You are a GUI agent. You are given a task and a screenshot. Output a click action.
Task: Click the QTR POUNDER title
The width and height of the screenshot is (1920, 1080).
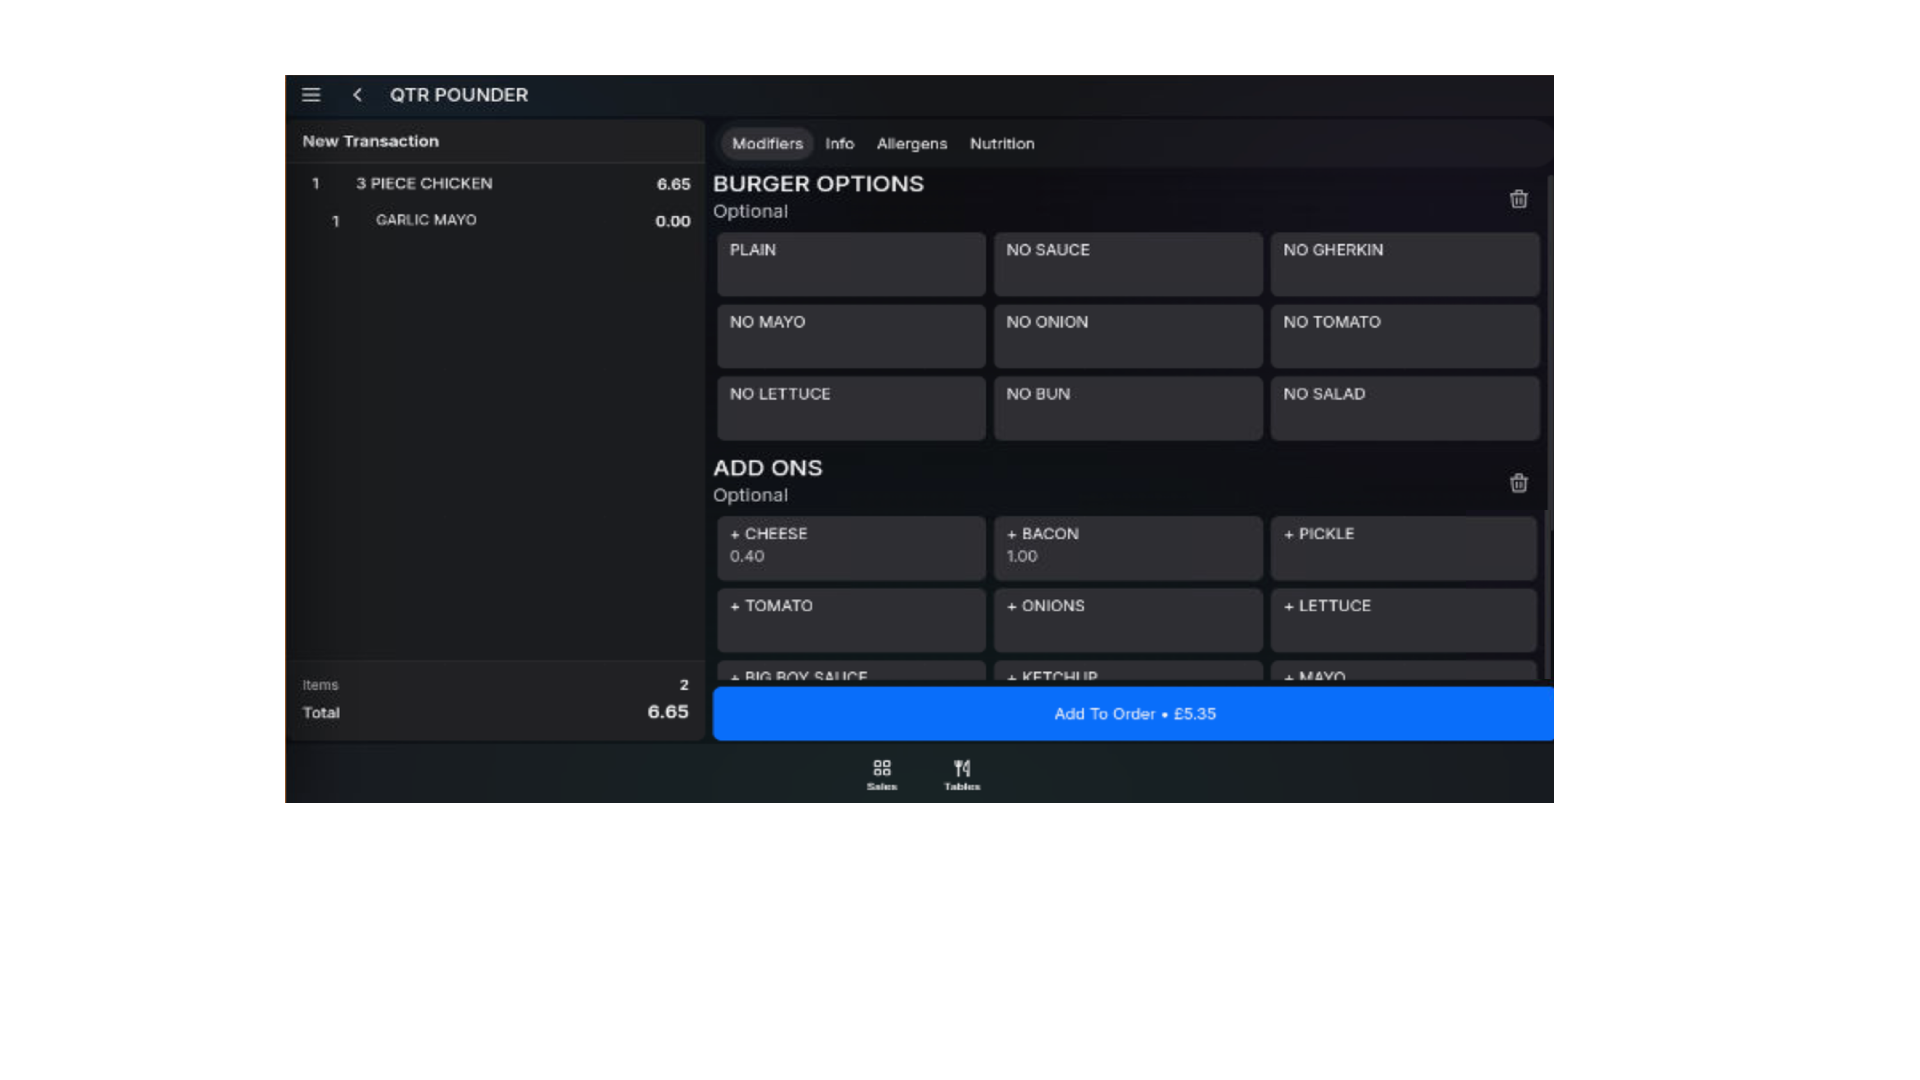pyautogui.click(x=459, y=95)
